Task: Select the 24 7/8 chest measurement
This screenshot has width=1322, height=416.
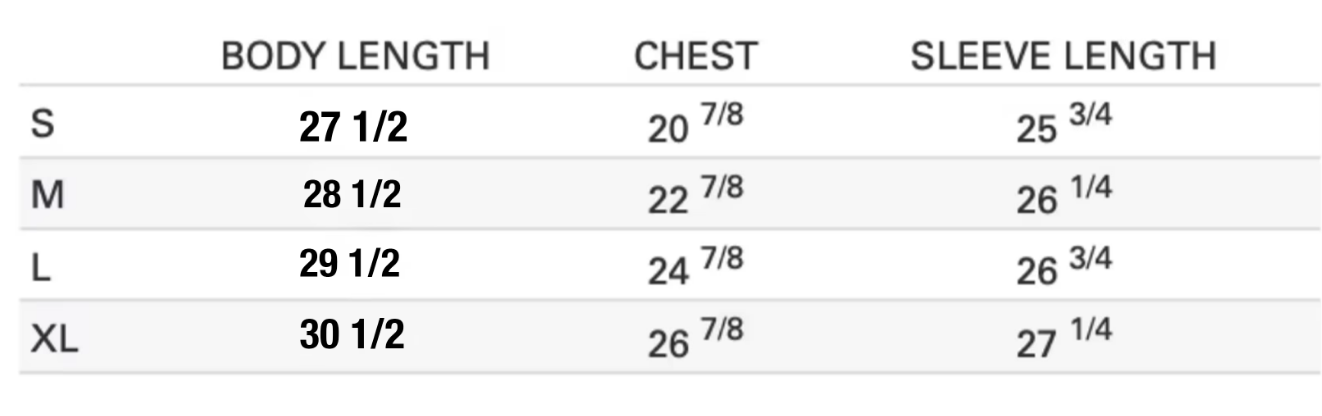Action: [695, 268]
